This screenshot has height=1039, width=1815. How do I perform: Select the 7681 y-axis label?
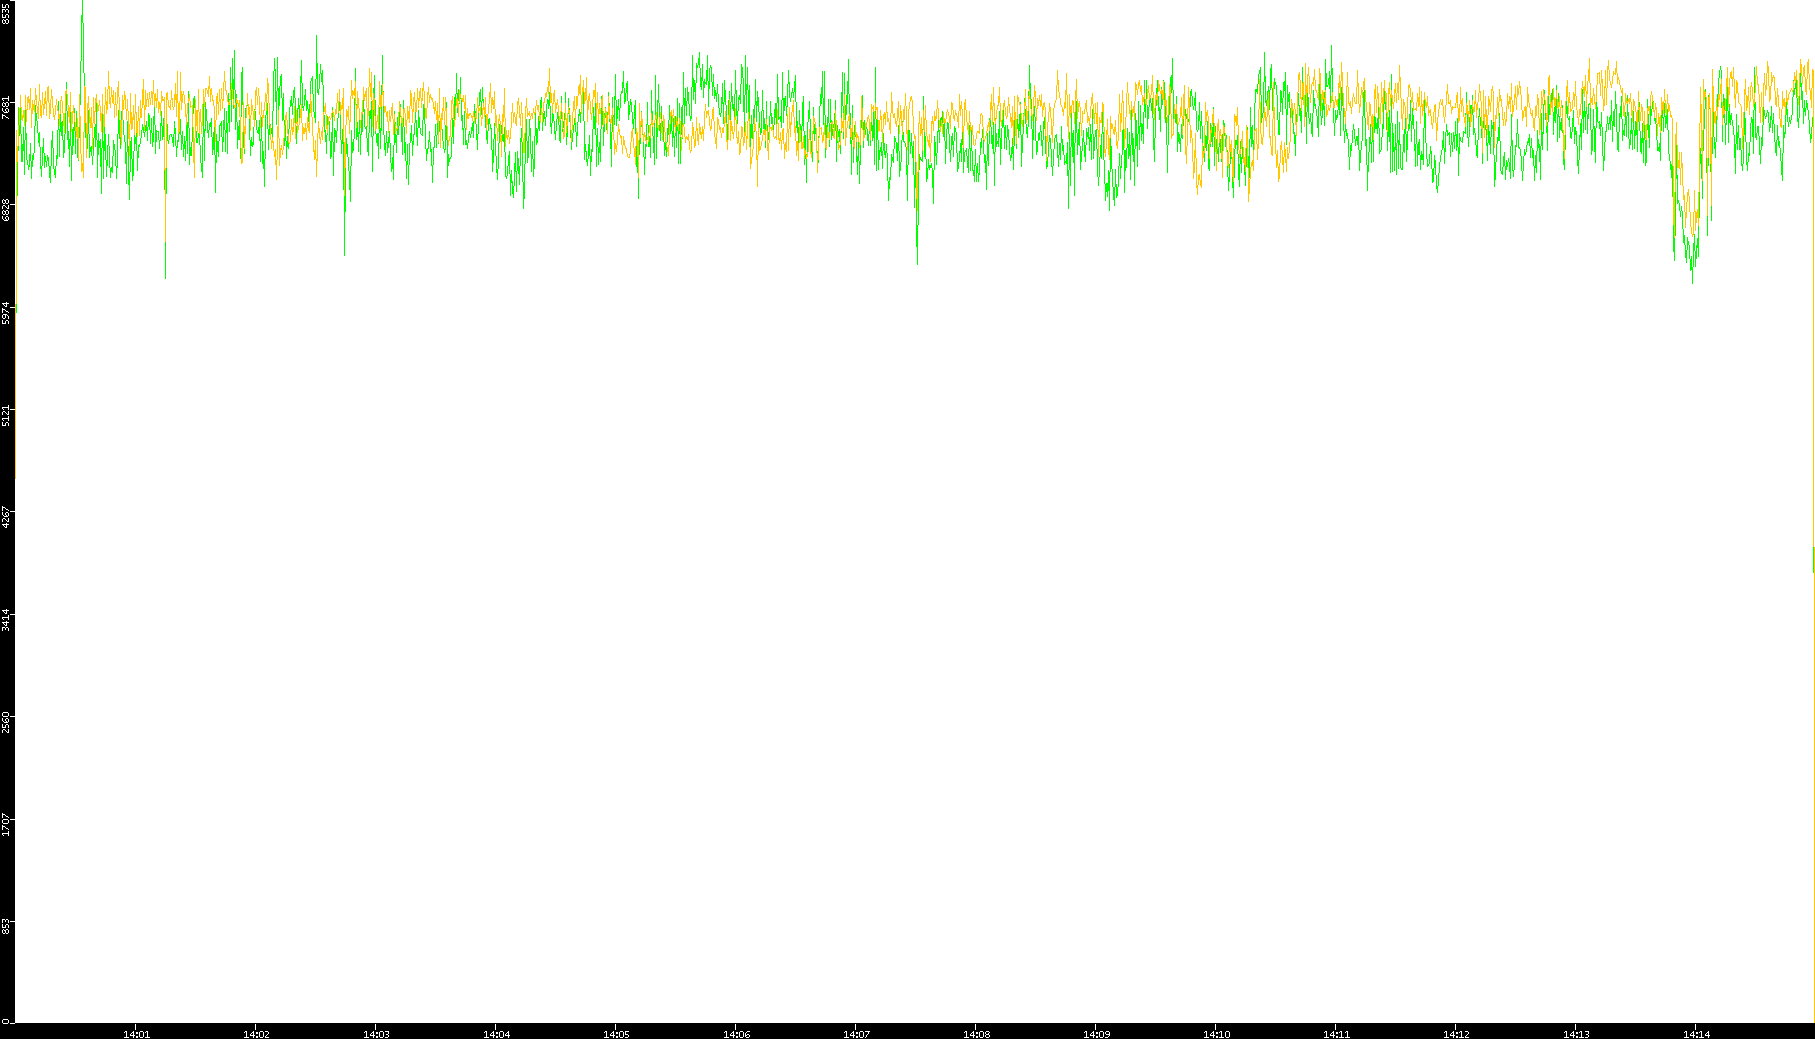point(7,108)
